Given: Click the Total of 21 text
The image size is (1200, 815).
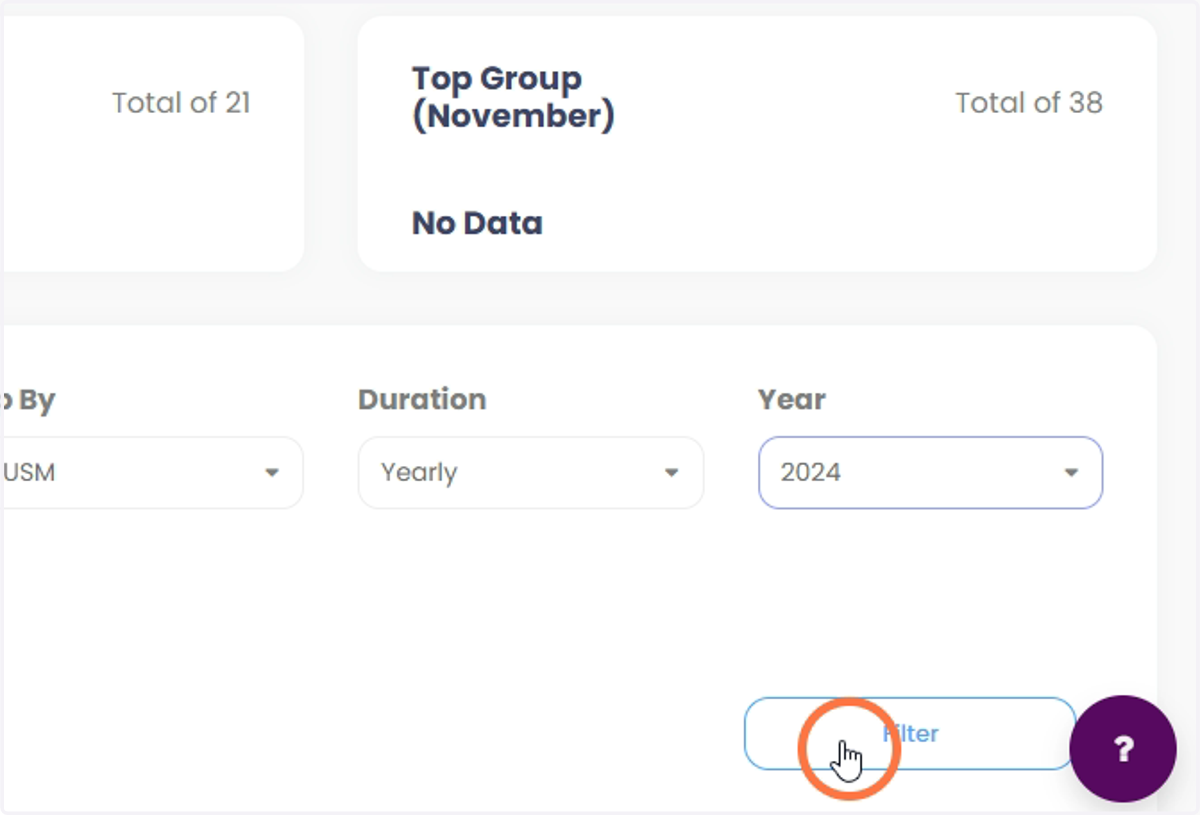Looking at the screenshot, I should coord(181,103).
